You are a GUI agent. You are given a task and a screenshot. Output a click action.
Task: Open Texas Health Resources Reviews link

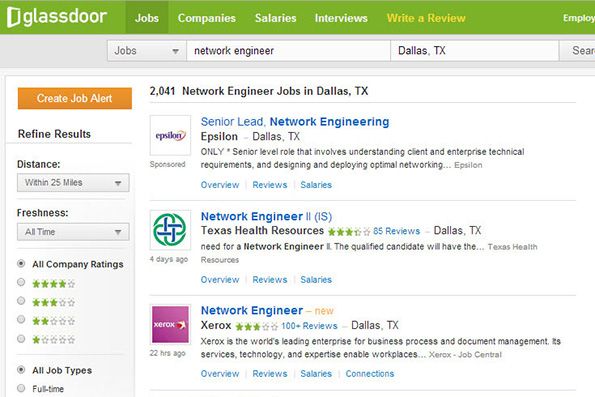click(x=270, y=280)
